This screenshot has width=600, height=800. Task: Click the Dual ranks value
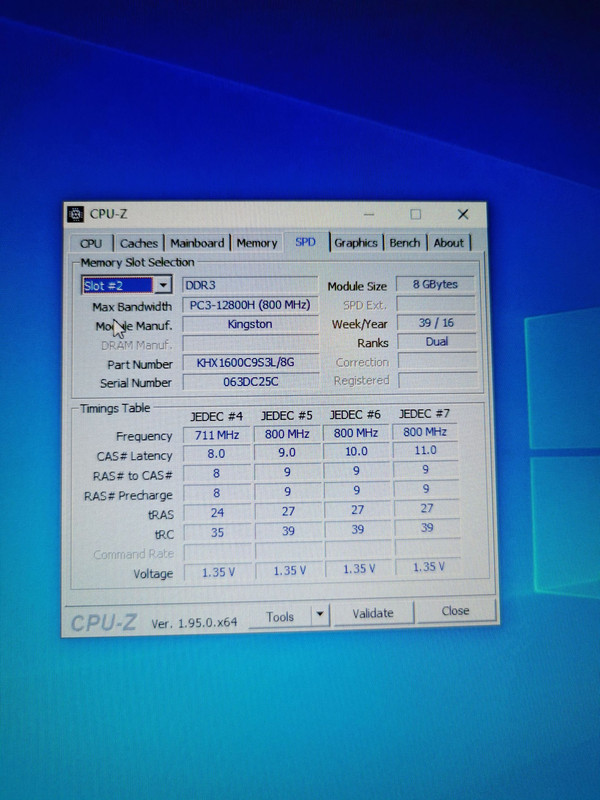click(437, 341)
